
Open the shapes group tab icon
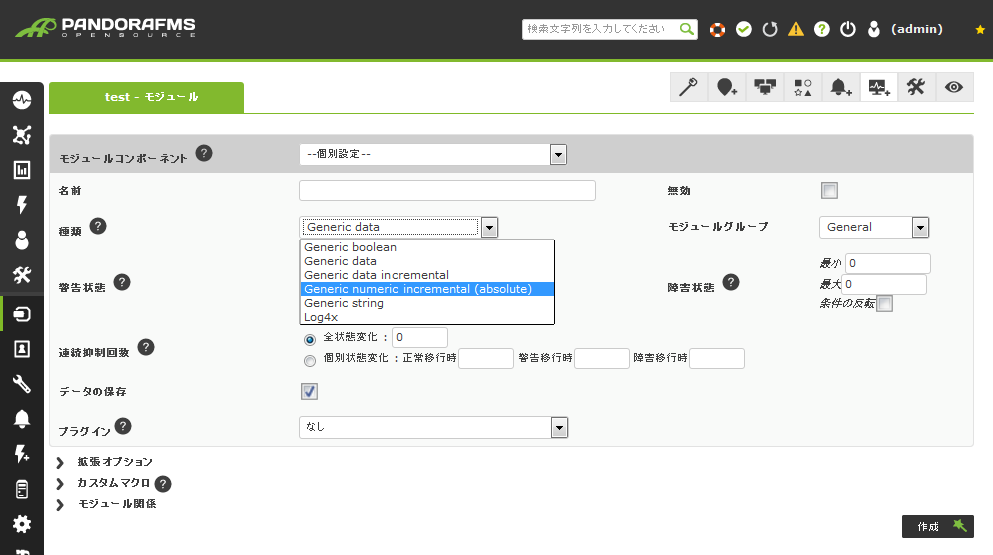point(803,87)
